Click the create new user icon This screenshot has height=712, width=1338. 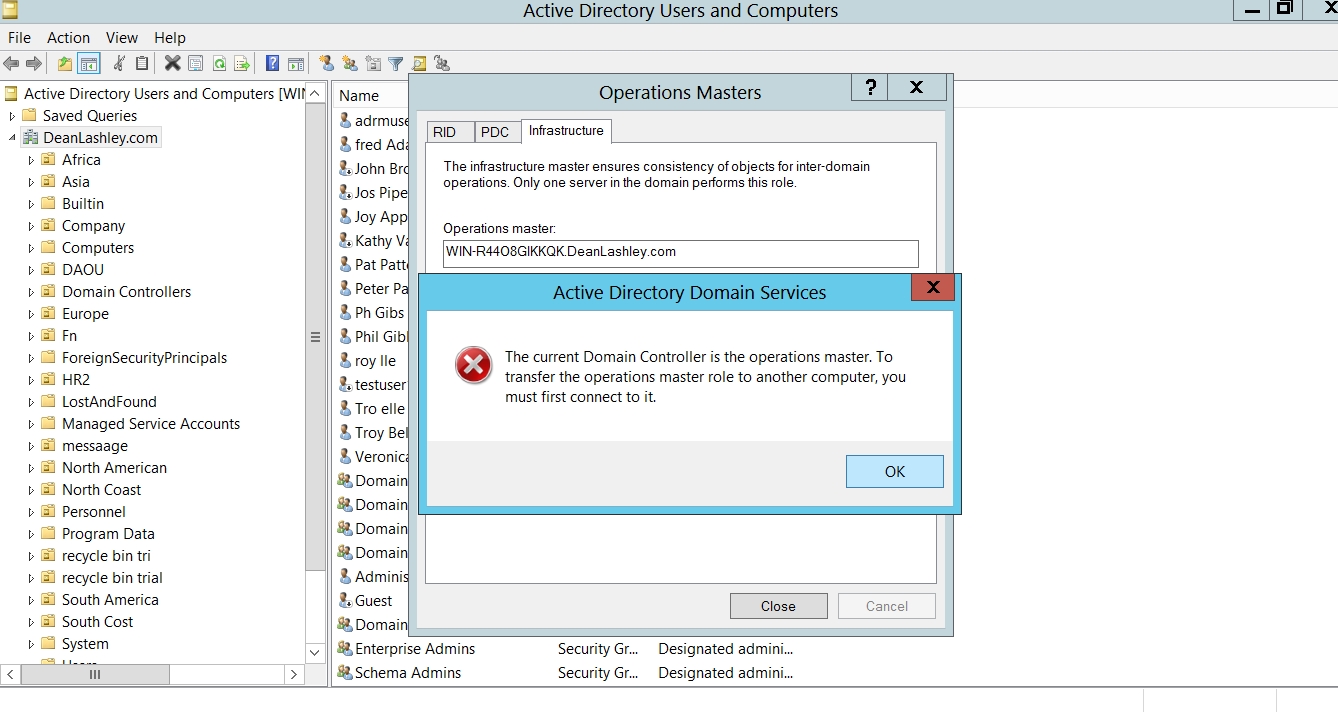click(x=327, y=64)
